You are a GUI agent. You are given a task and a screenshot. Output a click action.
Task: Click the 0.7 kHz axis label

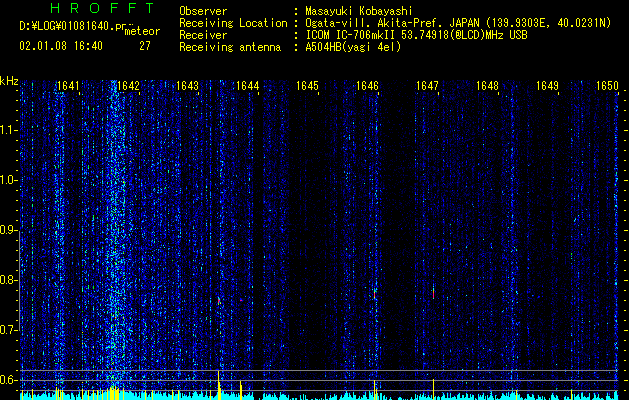[x=9, y=330]
